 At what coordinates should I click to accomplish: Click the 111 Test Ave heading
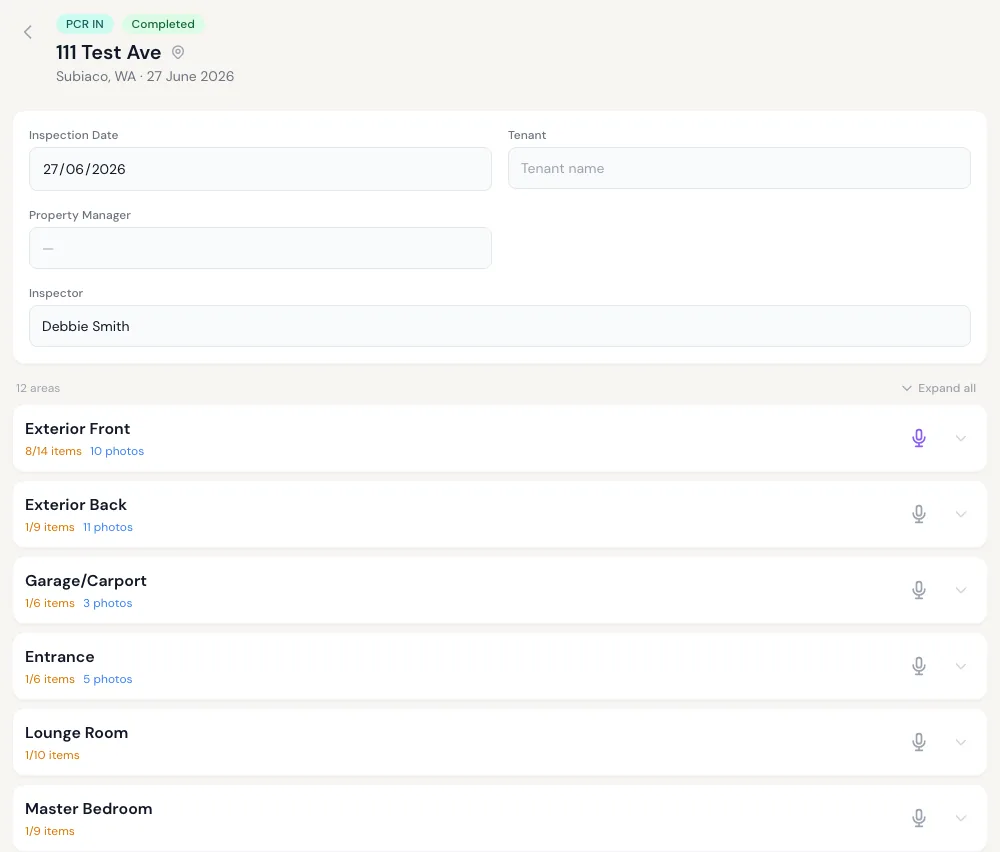click(108, 52)
